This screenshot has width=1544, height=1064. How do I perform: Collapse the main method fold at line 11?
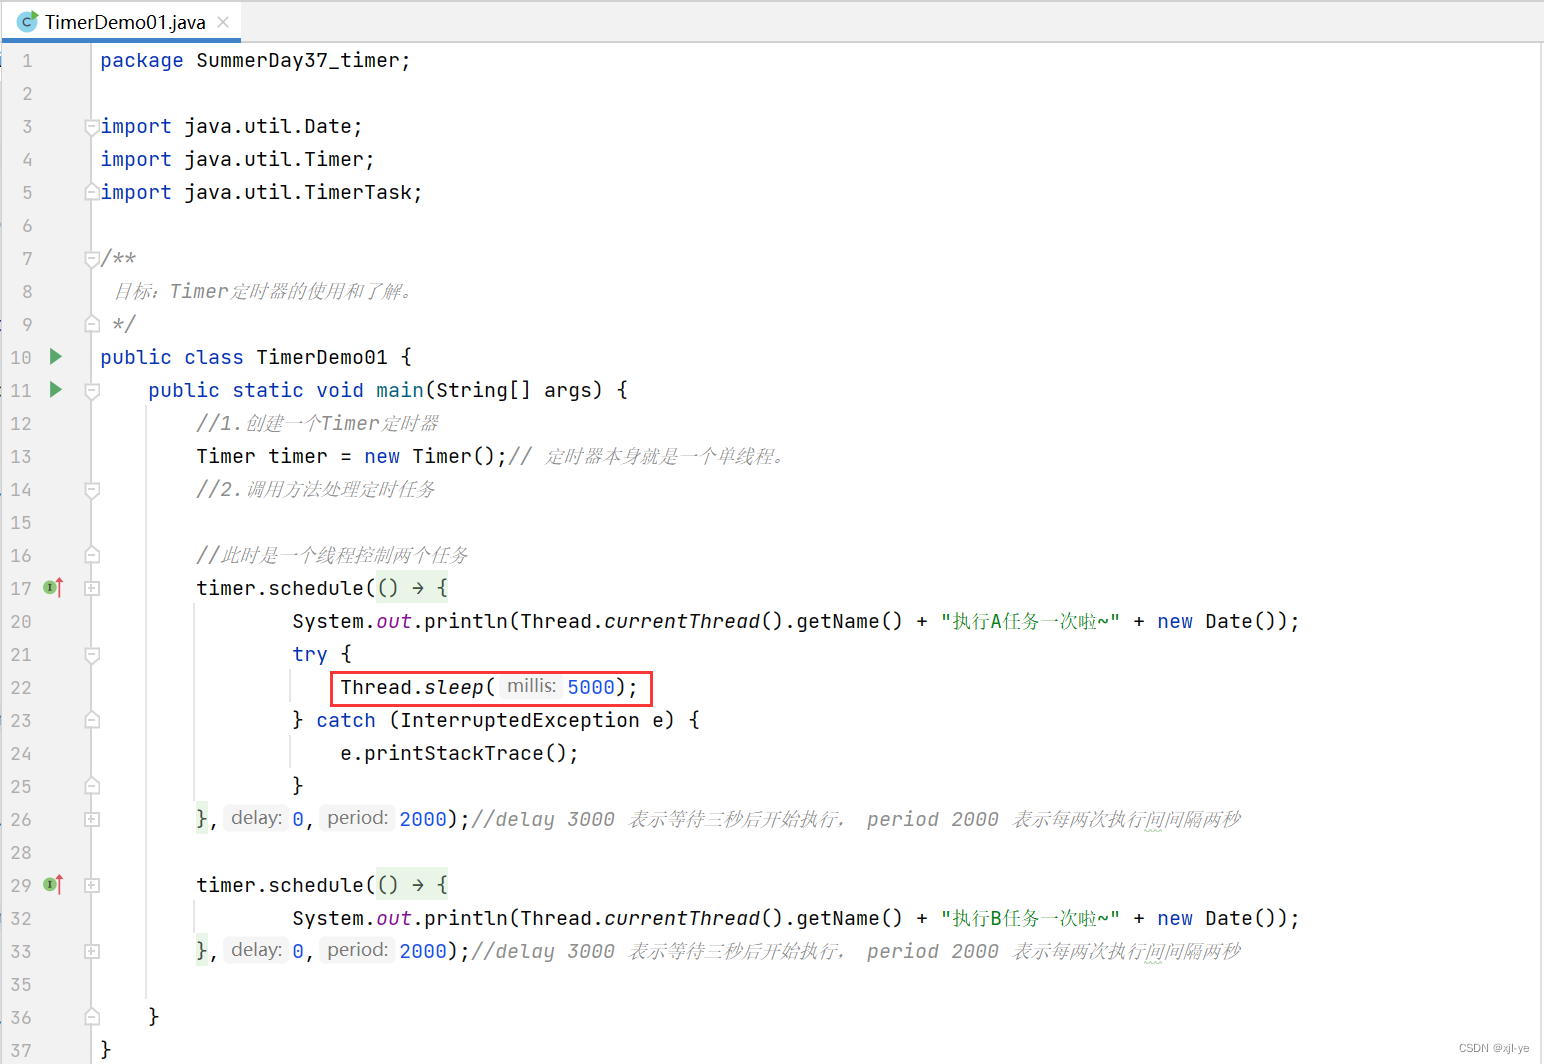click(92, 390)
